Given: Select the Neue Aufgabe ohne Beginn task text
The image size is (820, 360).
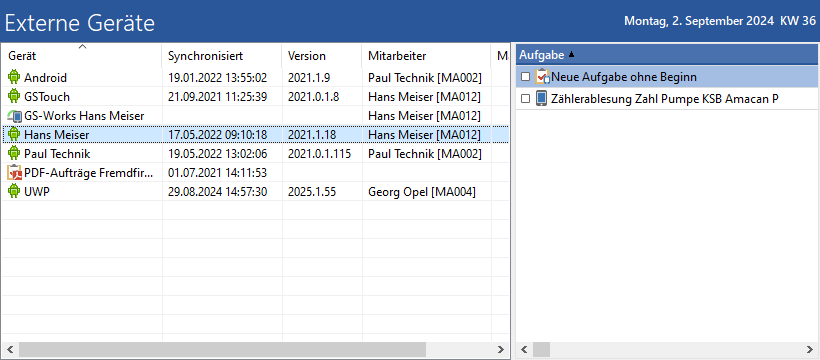Looking at the screenshot, I should 624,77.
